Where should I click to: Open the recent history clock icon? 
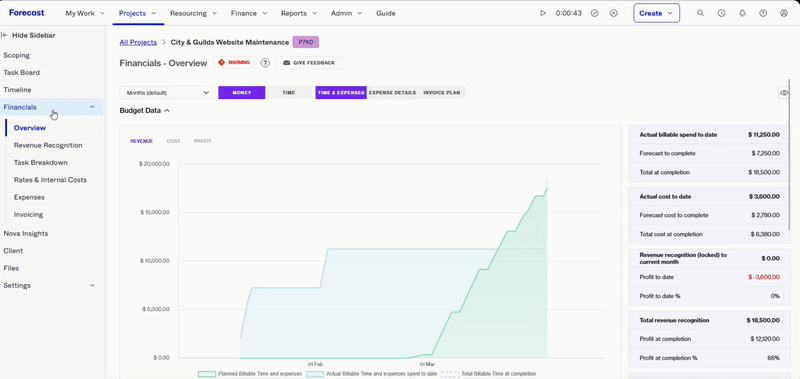point(721,13)
